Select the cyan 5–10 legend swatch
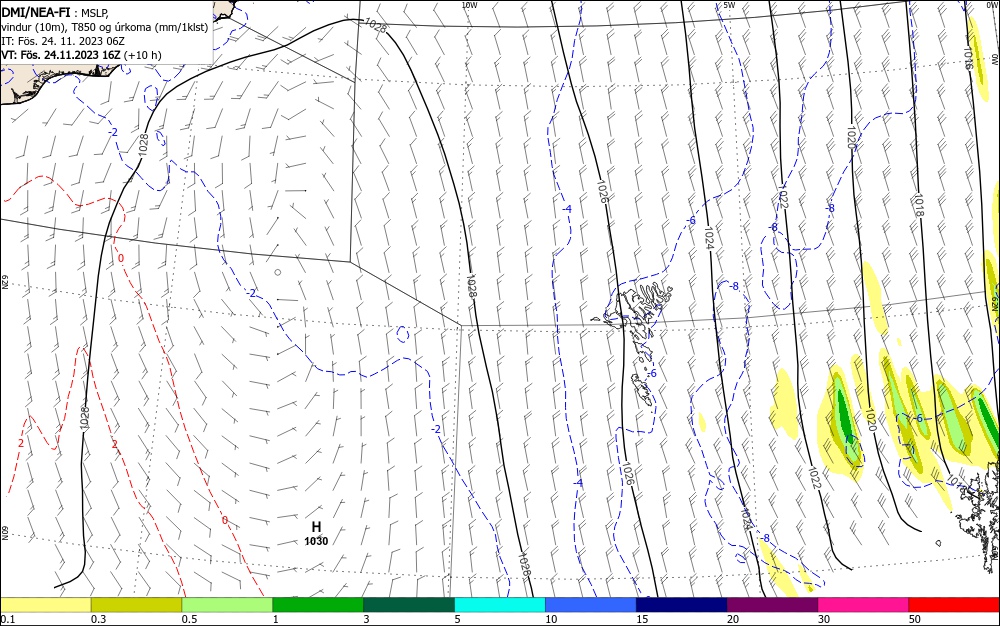The image size is (1000, 626). (499, 605)
